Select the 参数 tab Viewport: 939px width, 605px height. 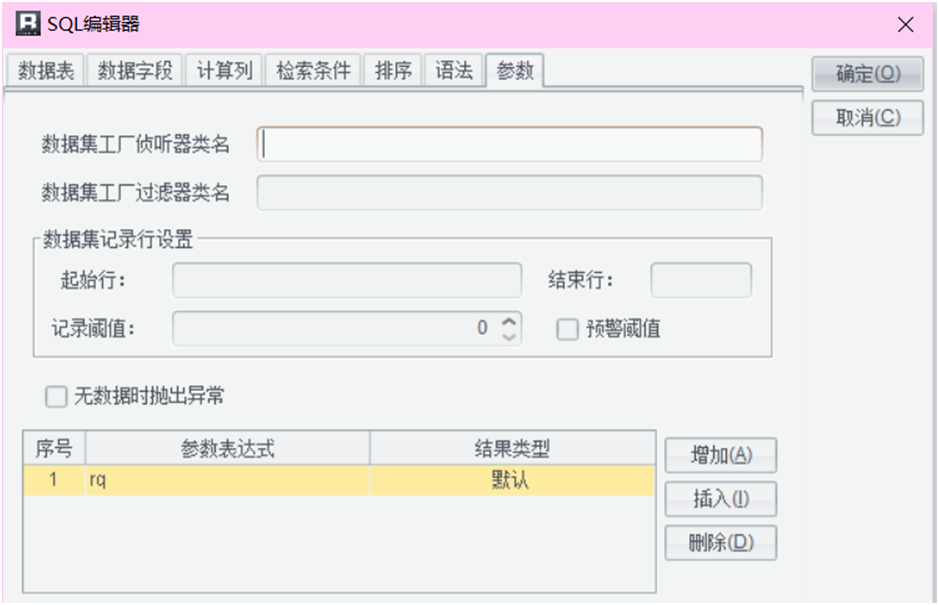click(x=515, y=72)
